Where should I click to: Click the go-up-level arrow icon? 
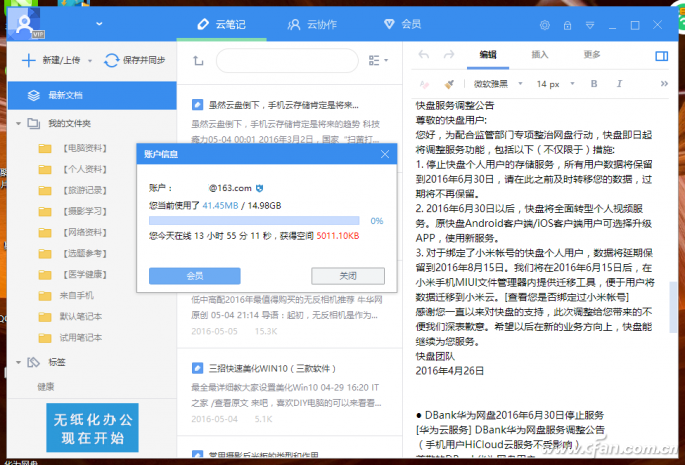pos(198,60)
